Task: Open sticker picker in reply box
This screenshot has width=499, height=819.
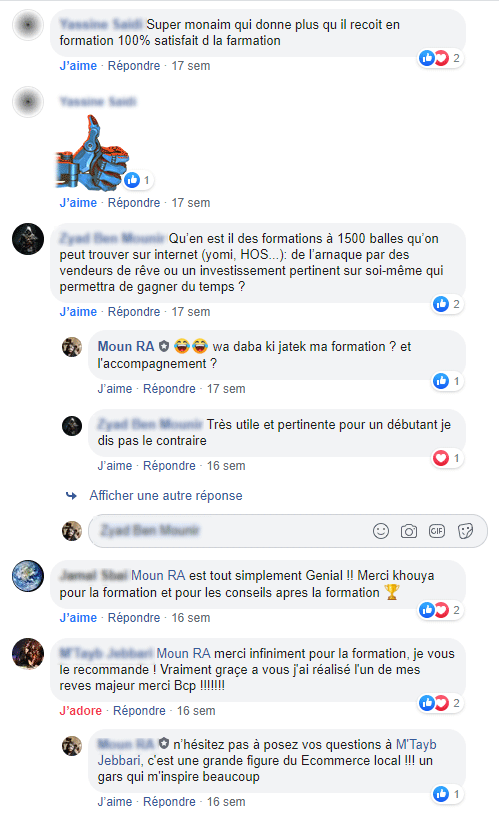Action: [x=465, y=531]
